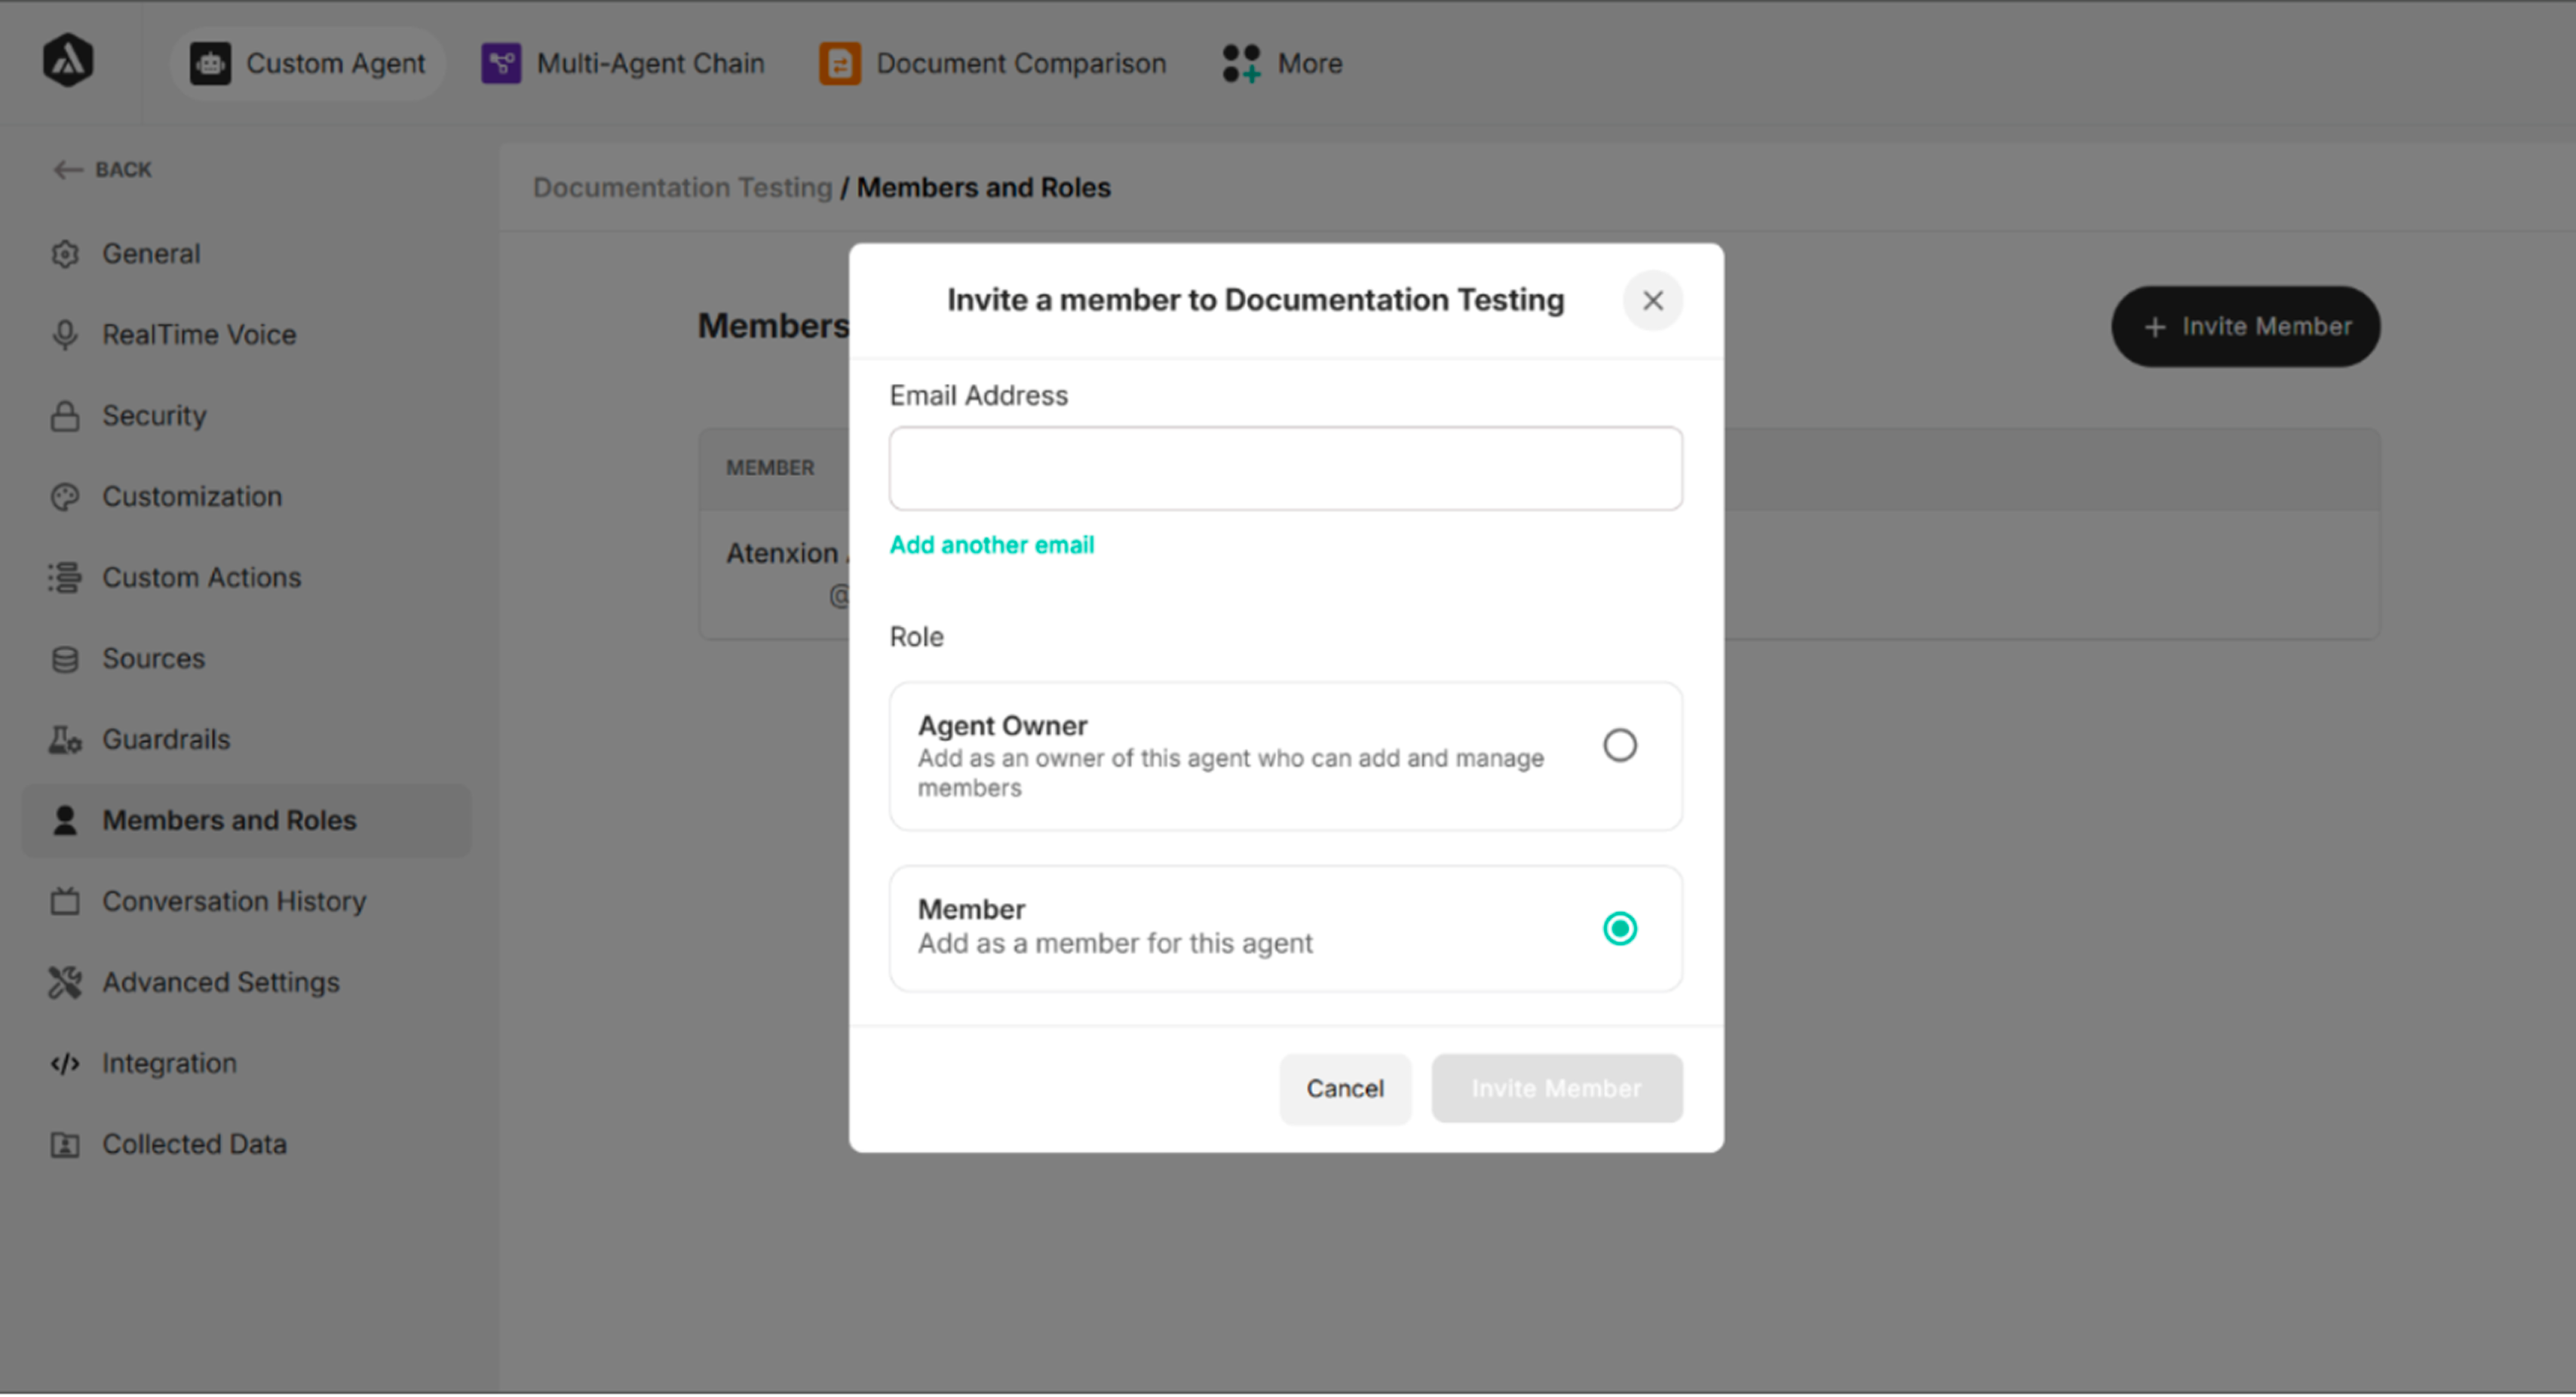This screenshot has height=1397, width=2576.
Task: Click the Multi-Agent Chain purple icon
Action: (x=501, y=63)
